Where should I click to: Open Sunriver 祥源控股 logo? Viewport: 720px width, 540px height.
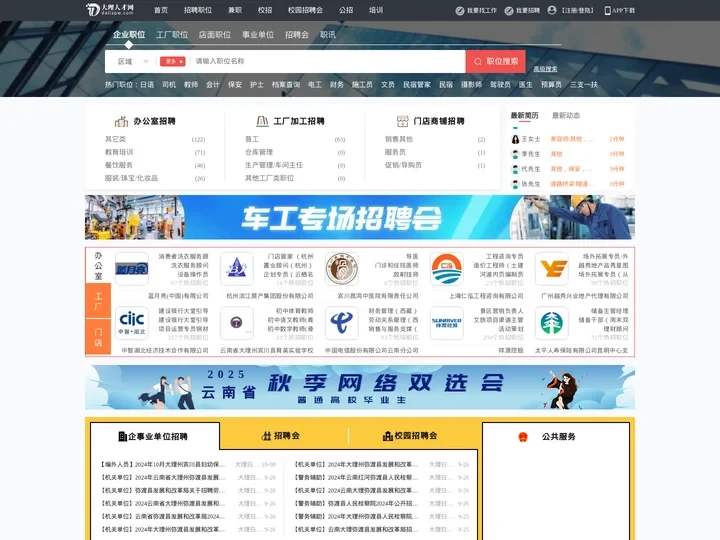447,323
